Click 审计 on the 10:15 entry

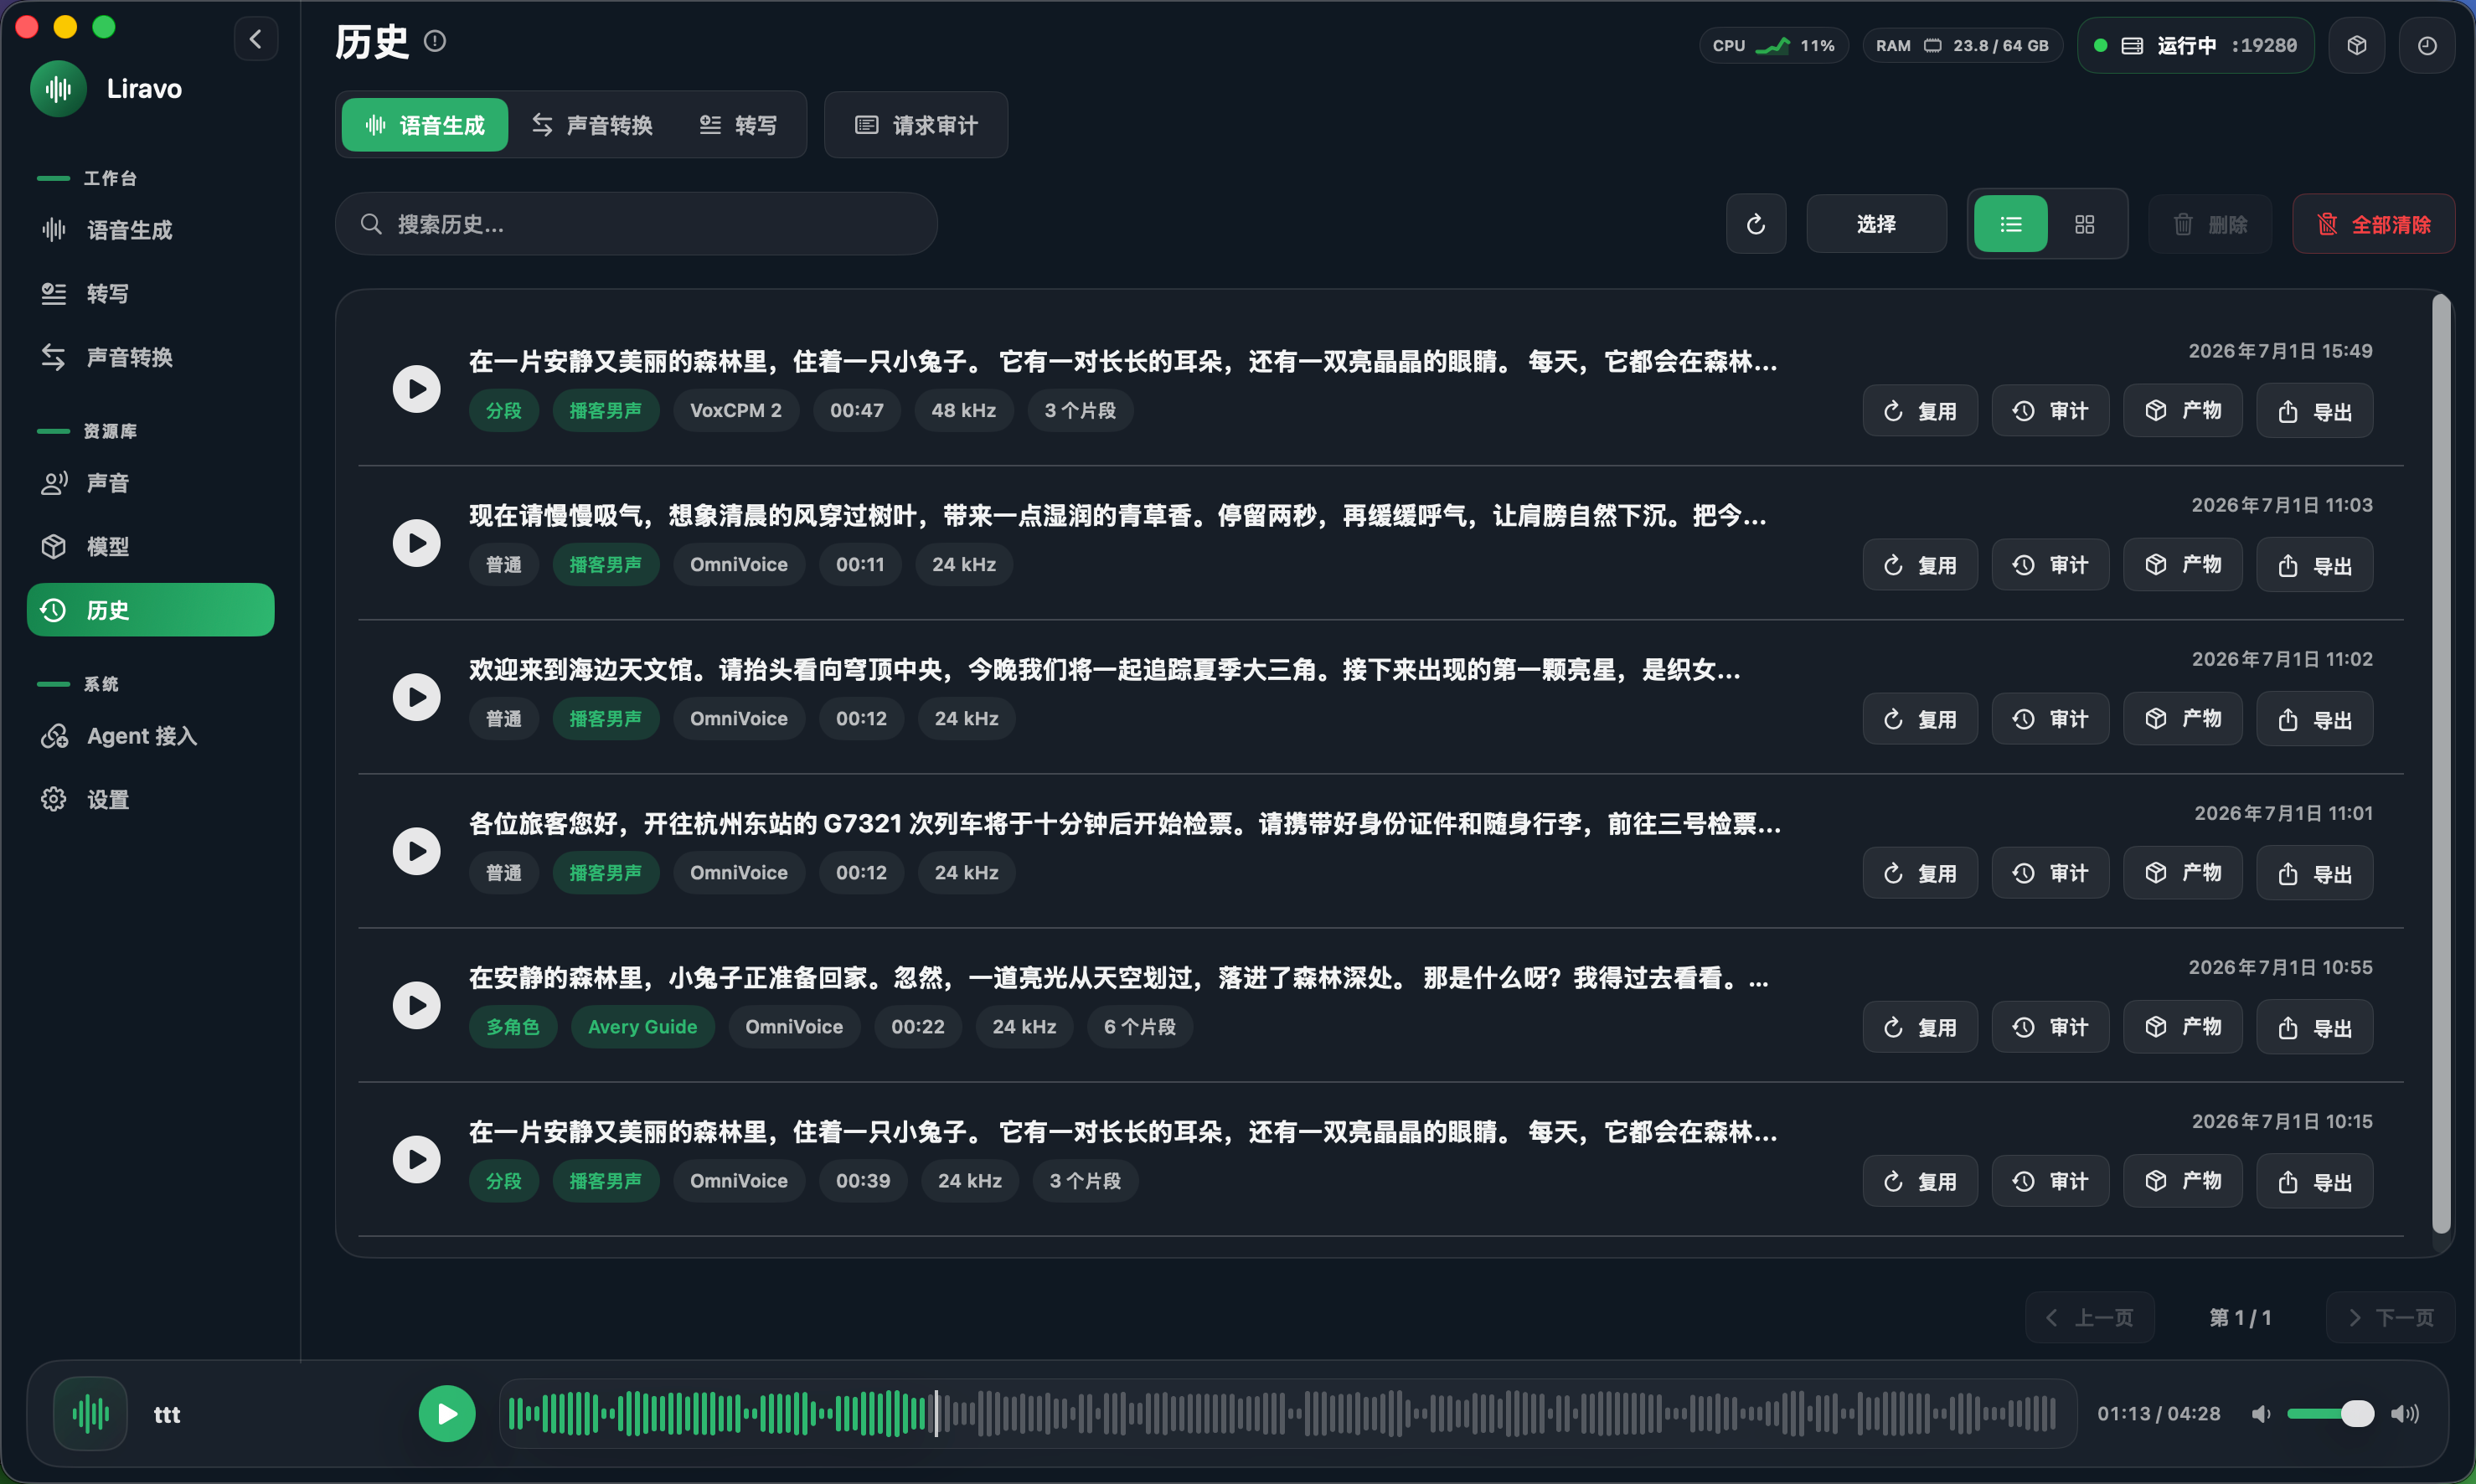pos(2050,1181)
